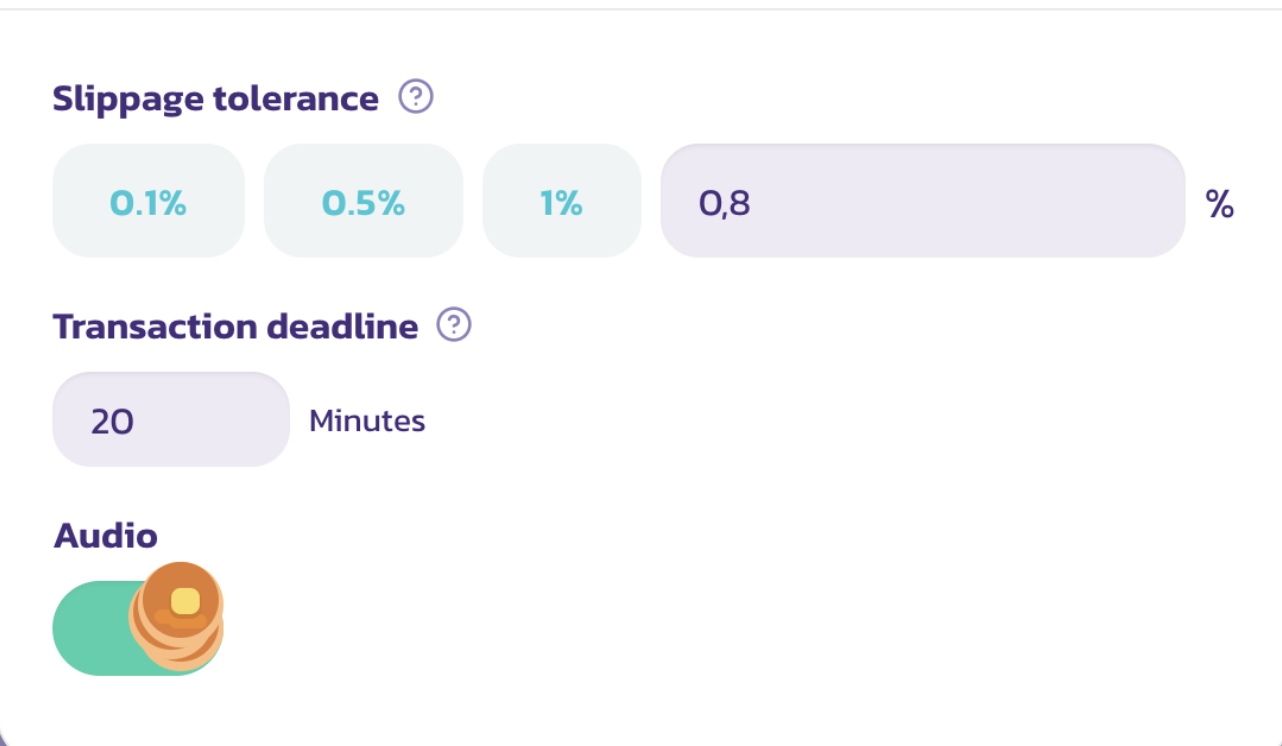Mute sounds using the pancake switch
This screenshot has height=746, width=1282.
(x=138, y=627)
